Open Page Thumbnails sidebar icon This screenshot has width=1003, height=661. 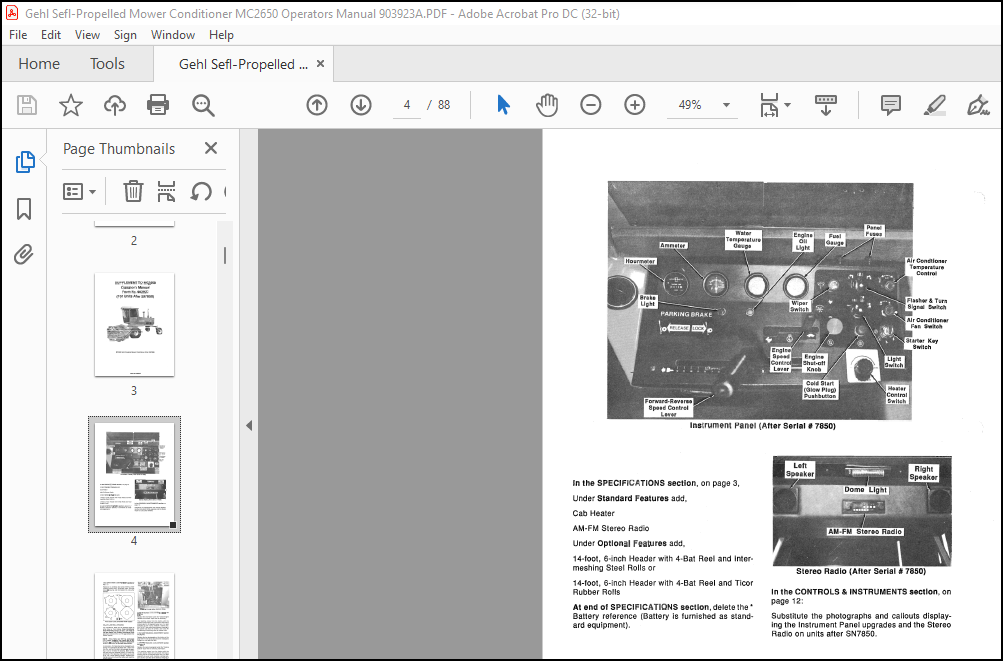click(x=25, y=162)
